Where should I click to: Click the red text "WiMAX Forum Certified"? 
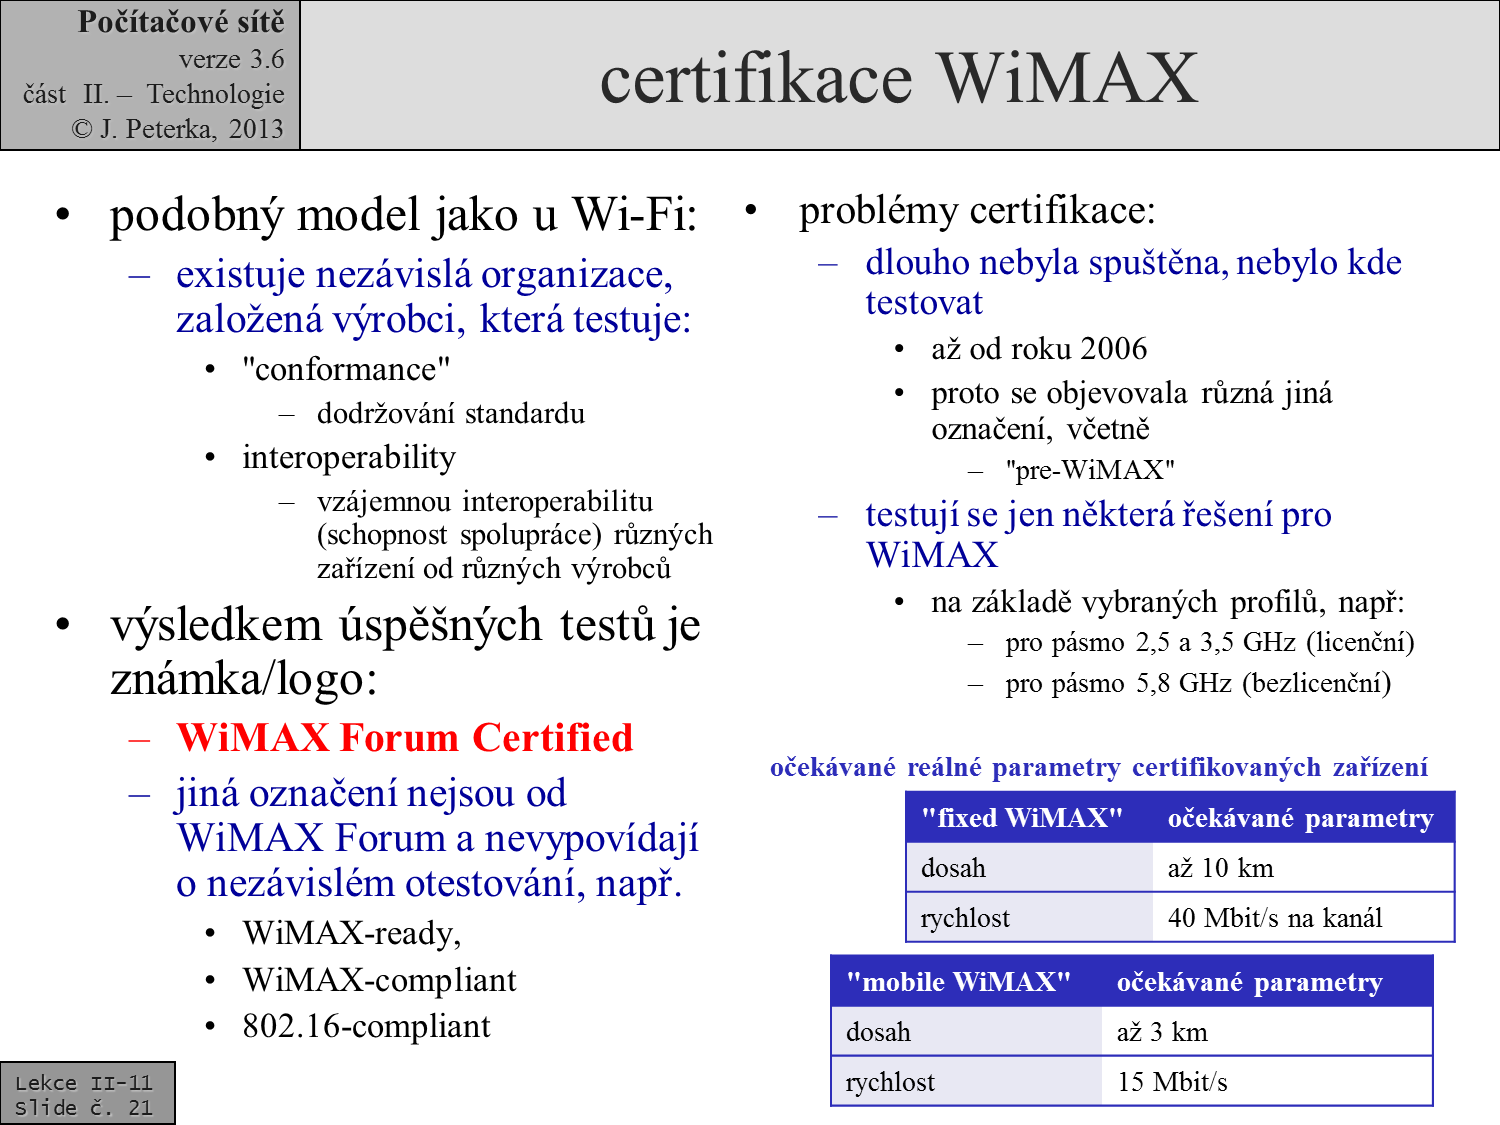[405, 738]
